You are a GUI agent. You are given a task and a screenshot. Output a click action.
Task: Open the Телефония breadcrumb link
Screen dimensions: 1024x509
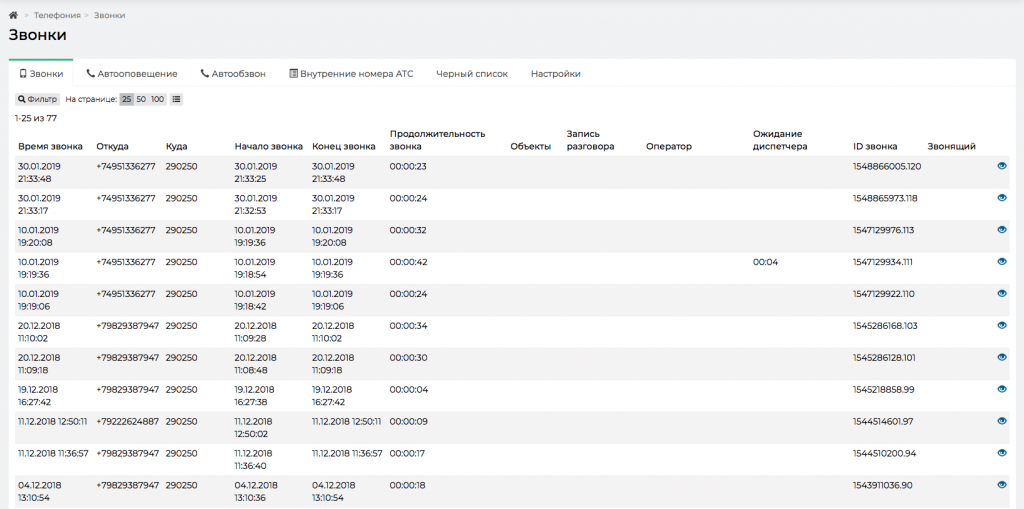[x=57, y=15]
